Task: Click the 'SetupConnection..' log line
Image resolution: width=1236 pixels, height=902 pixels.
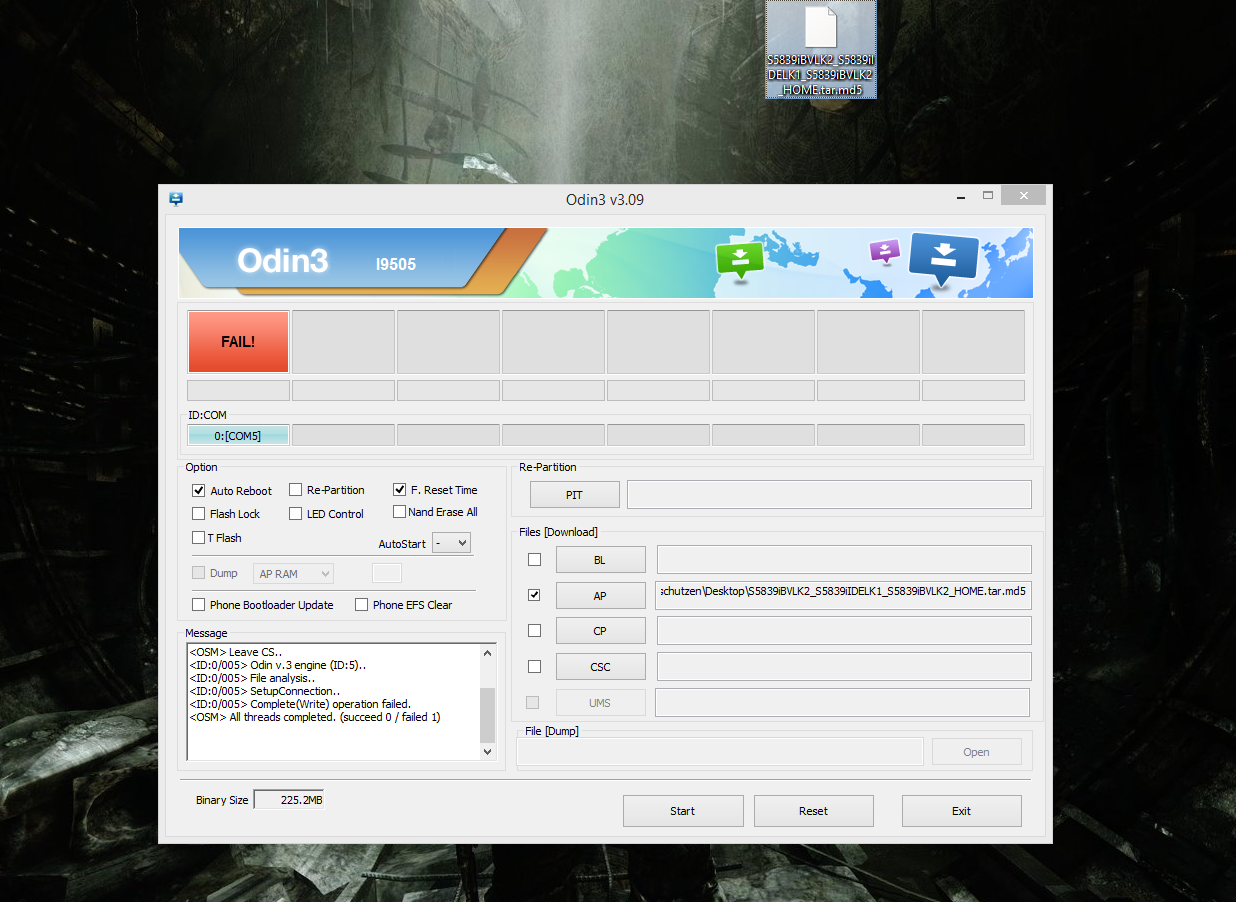Action: click(x=265, y=691)
